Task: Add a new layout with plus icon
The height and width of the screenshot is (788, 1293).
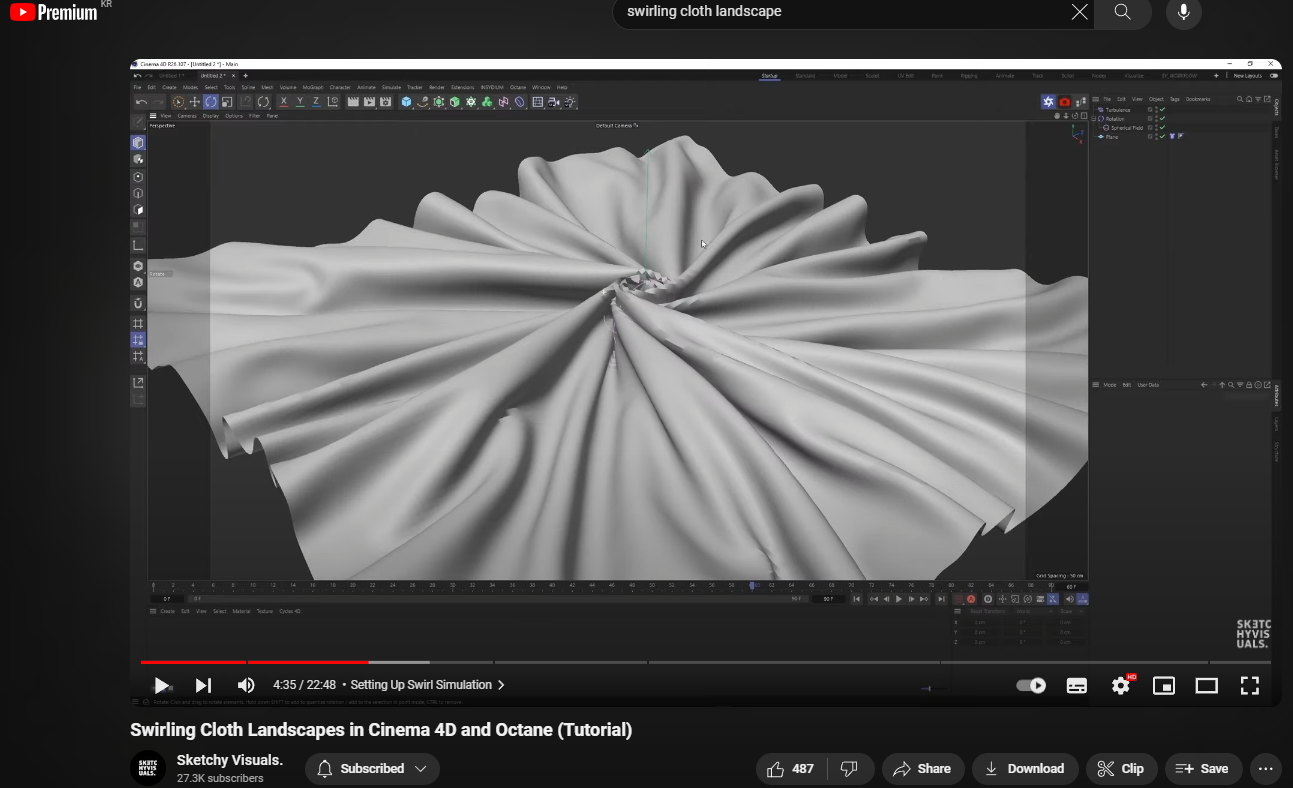Action: click(x=1216, y=76)
